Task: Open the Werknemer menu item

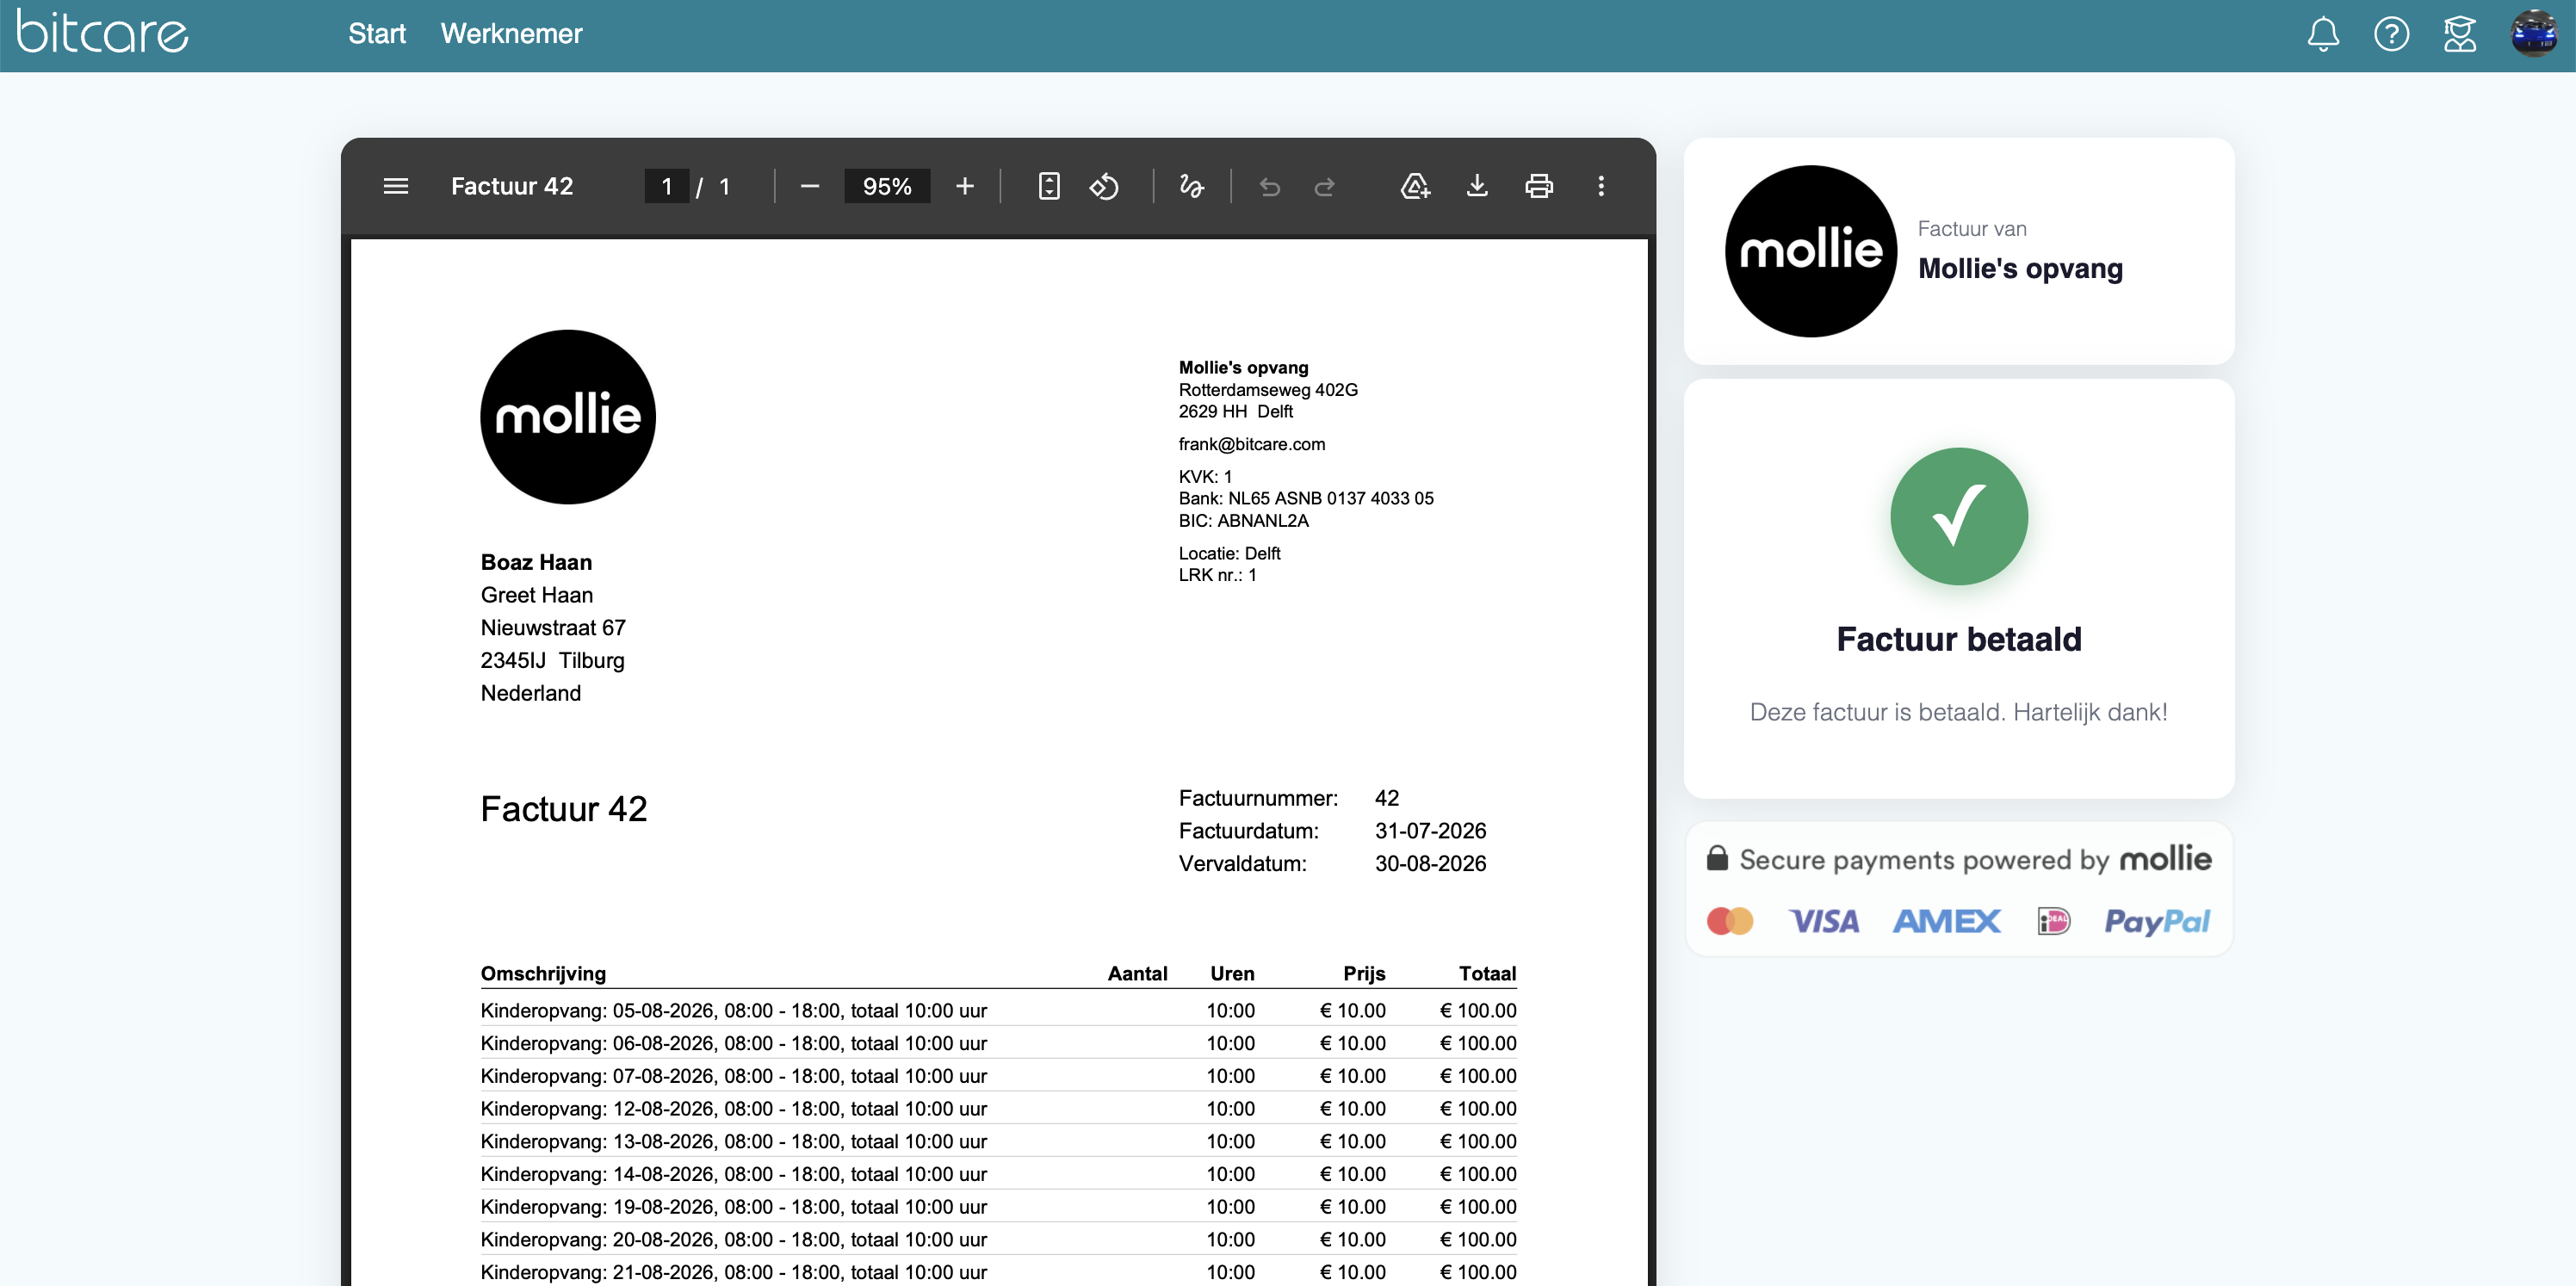Action: [511, 34]
